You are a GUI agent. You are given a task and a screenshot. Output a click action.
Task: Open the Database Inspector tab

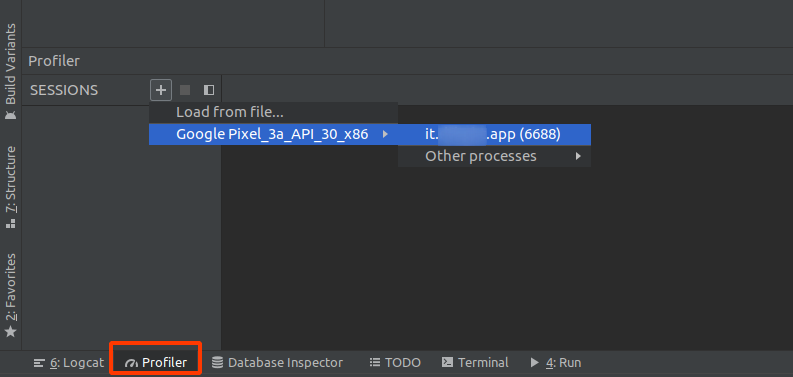point(277,363)
